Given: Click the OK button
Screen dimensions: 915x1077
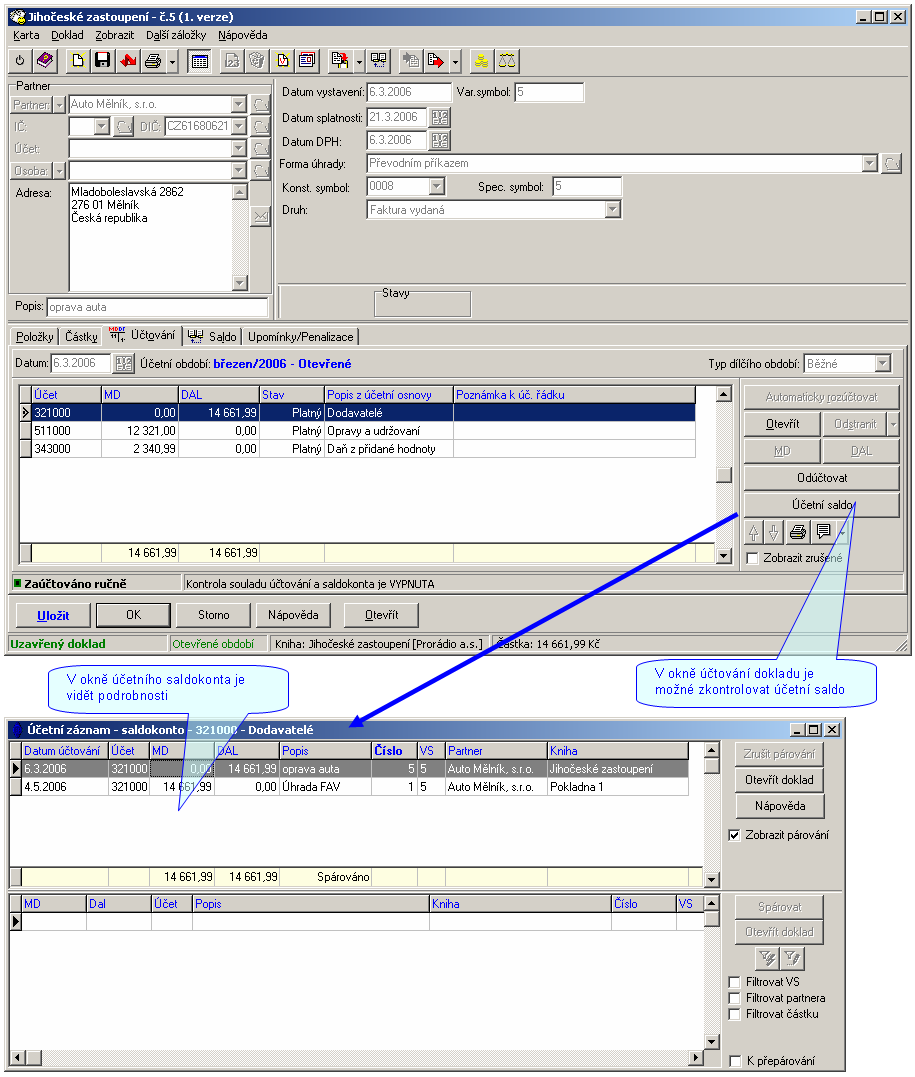Looking at the screenshot, I should 133,615.
